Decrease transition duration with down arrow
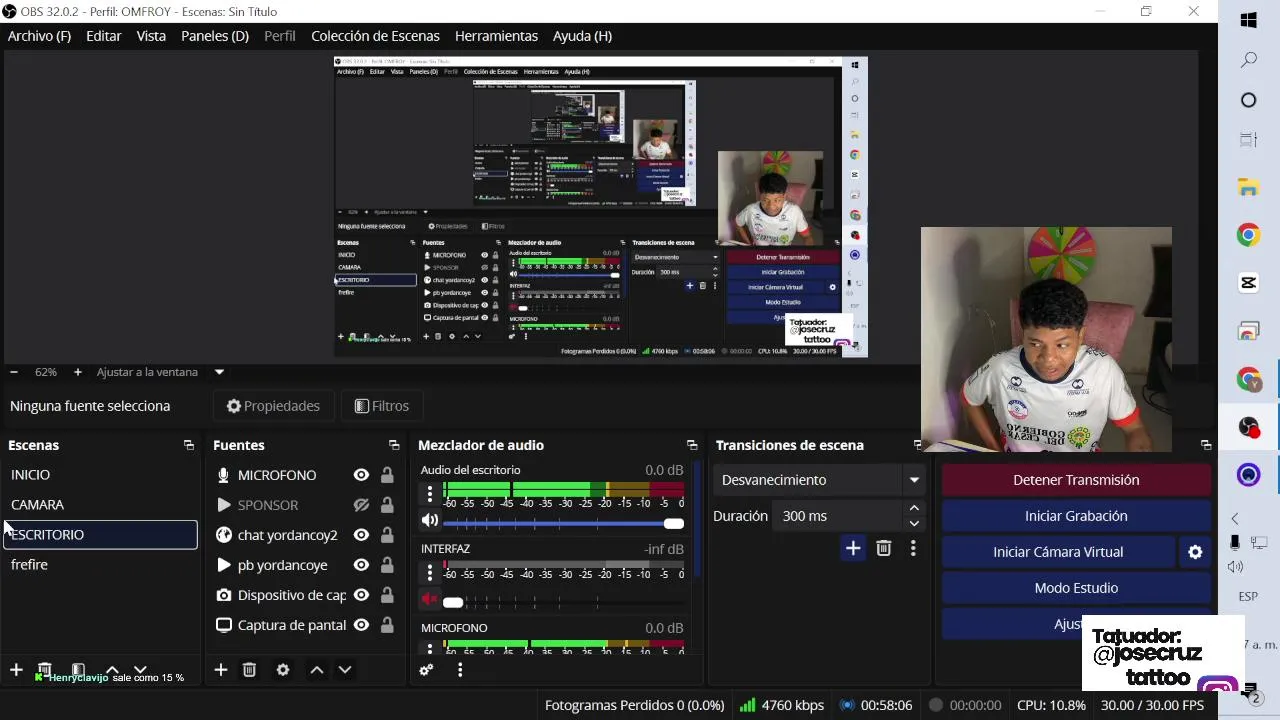Viewport: 1280px width, 720px height. pos(914,523)
